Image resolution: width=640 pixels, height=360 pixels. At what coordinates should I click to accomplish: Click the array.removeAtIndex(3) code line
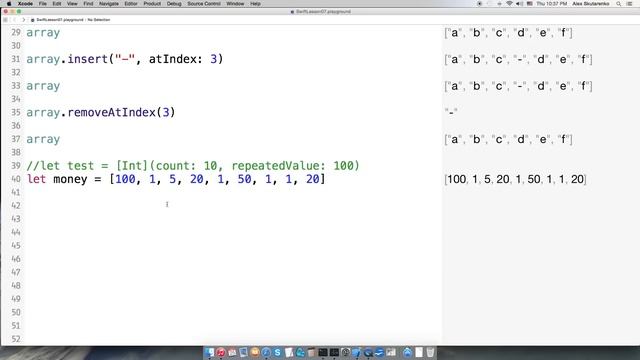coord(101,113)
